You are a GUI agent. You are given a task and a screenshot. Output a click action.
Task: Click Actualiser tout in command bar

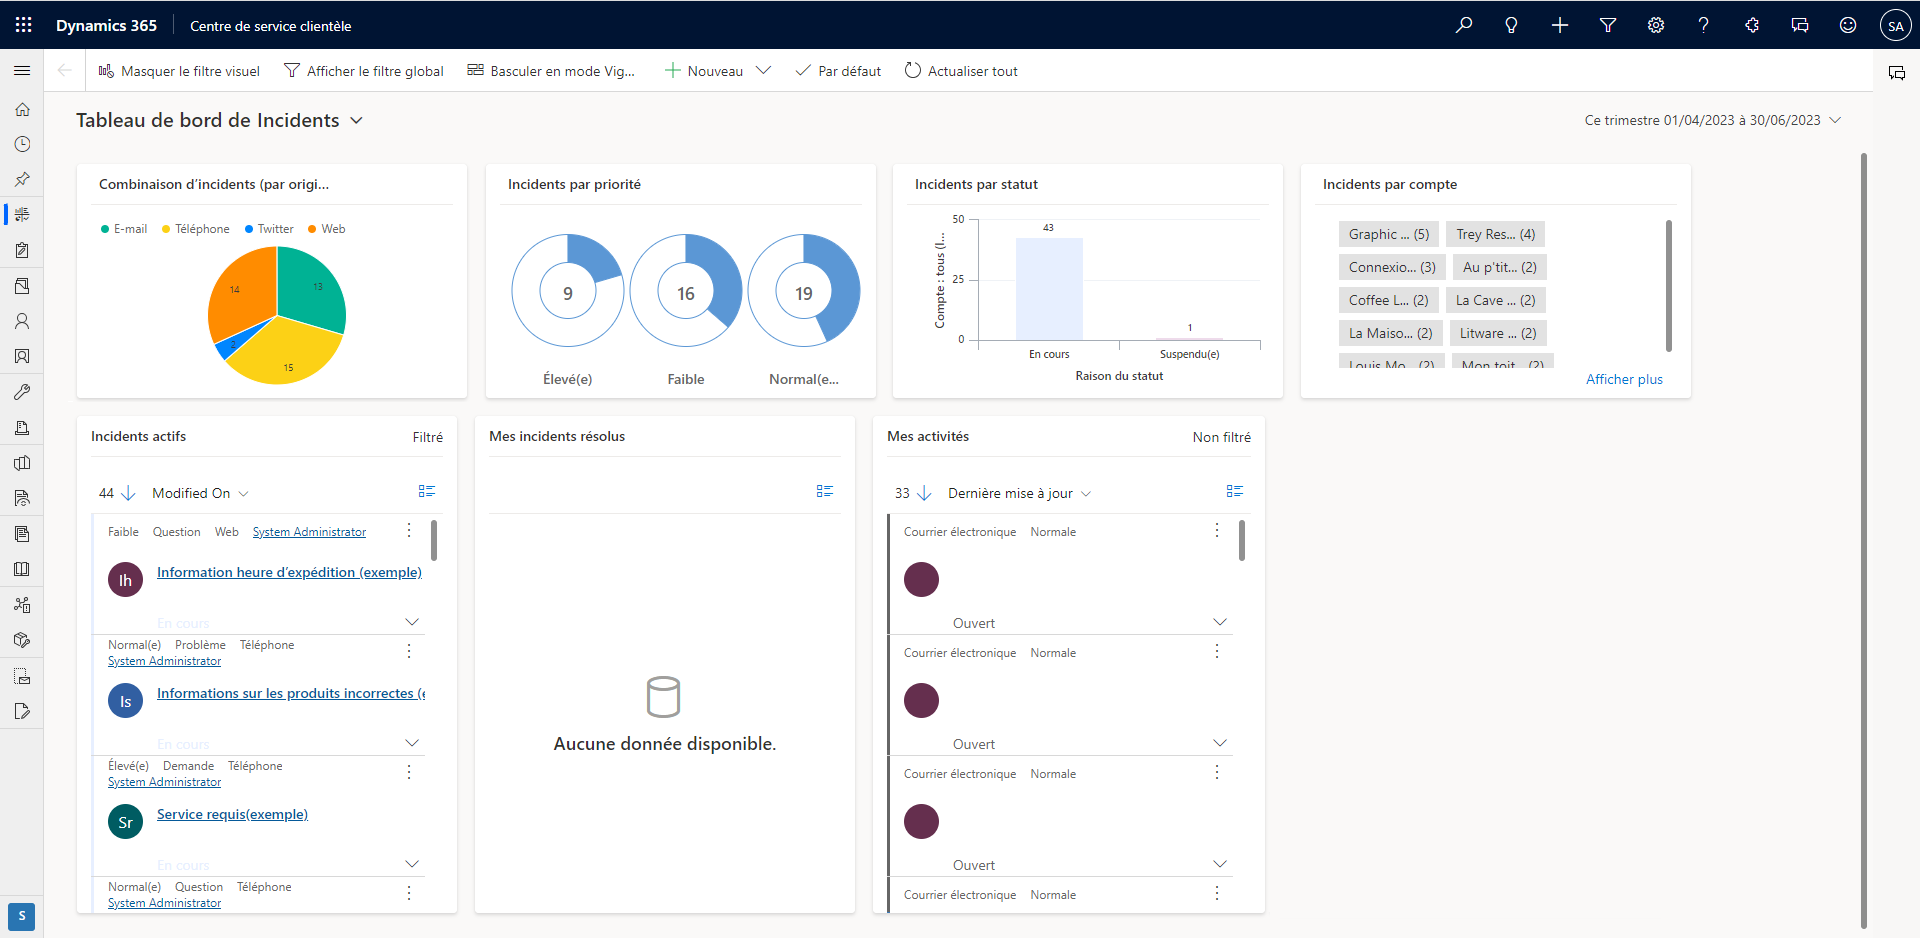point(961,71)
